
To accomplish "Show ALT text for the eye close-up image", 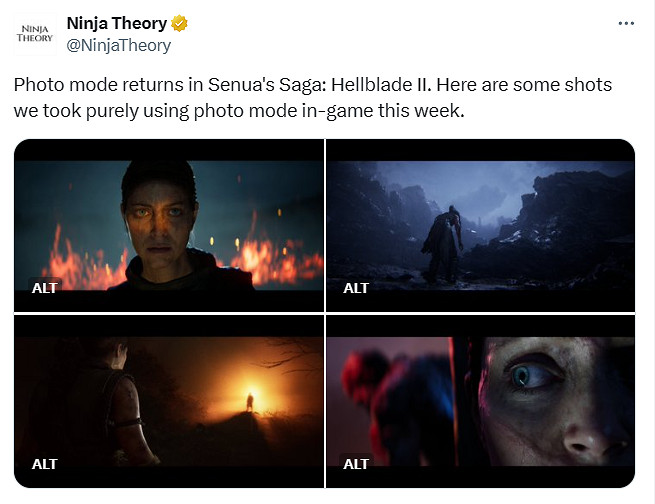I will coord(356,464).
